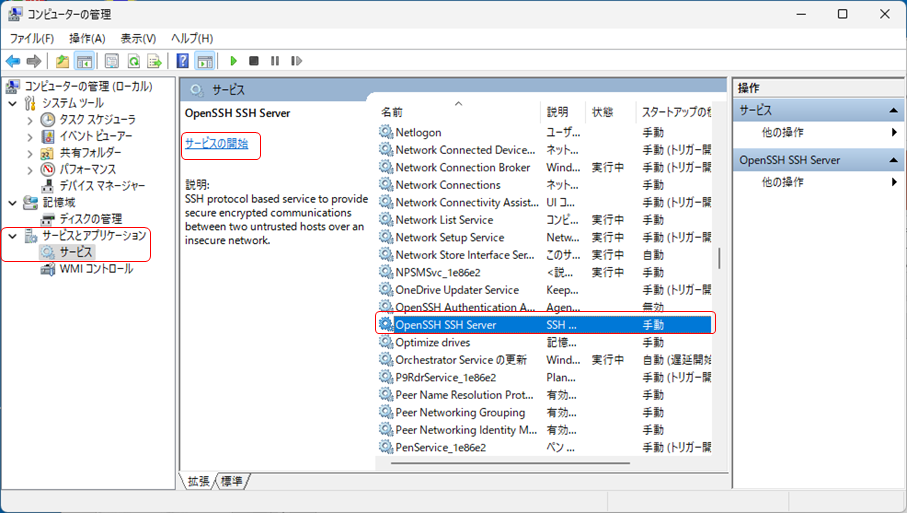Select the OpenSSH SSH Server service row
This screenshot has height=513, width=907.
point(445,325)
